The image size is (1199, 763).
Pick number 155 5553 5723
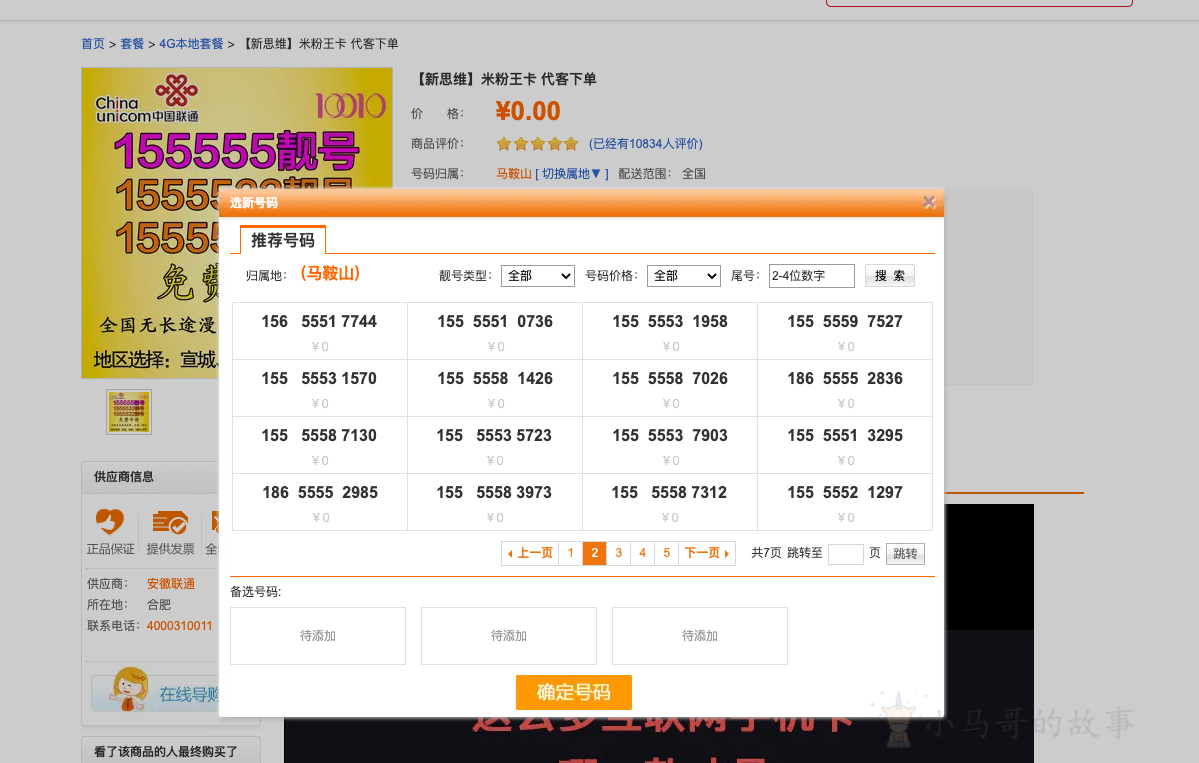coord(495,445)
